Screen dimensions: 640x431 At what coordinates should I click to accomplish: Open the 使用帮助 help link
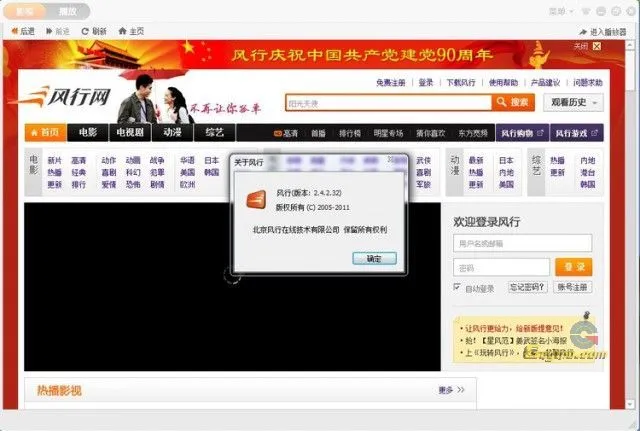click(503, 83)
